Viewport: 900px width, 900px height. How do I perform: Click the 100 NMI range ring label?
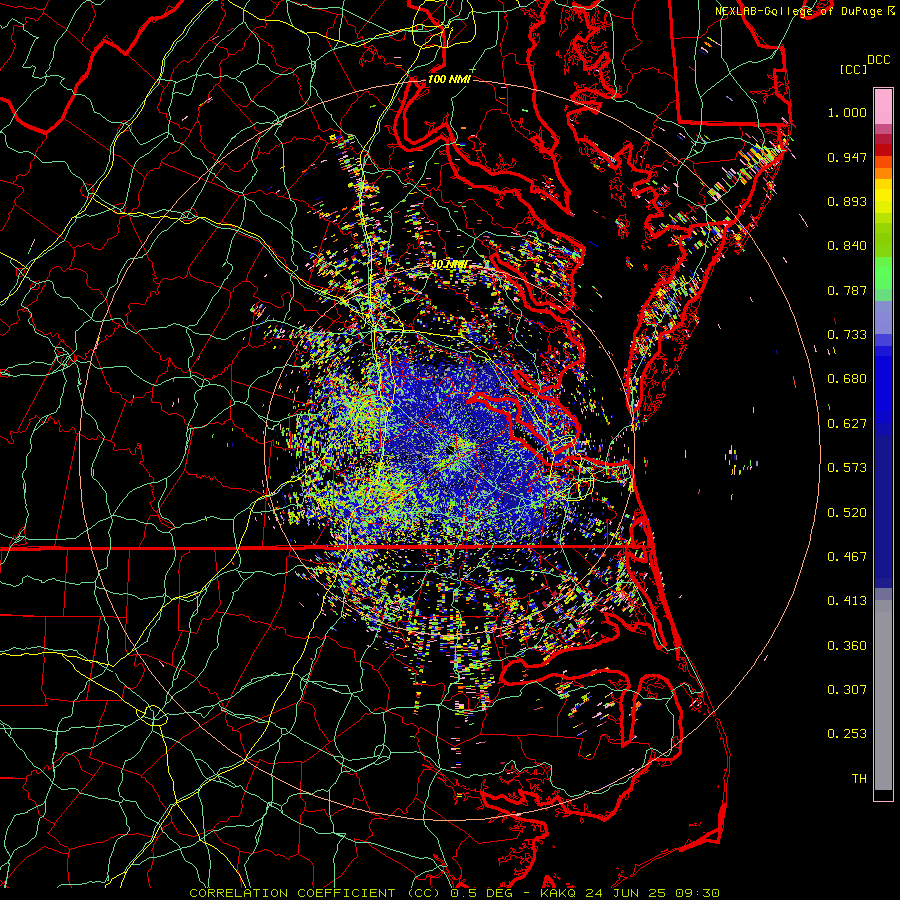click(x=449, y=79)
